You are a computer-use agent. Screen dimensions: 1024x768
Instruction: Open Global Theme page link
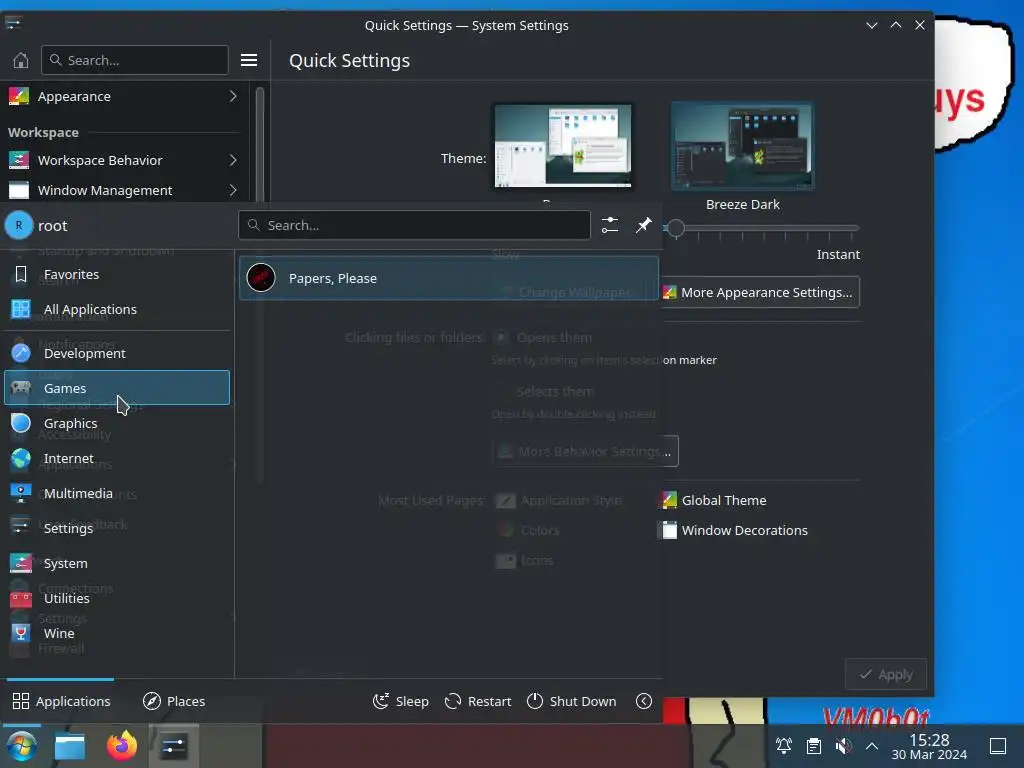click(x=714, y=500)
